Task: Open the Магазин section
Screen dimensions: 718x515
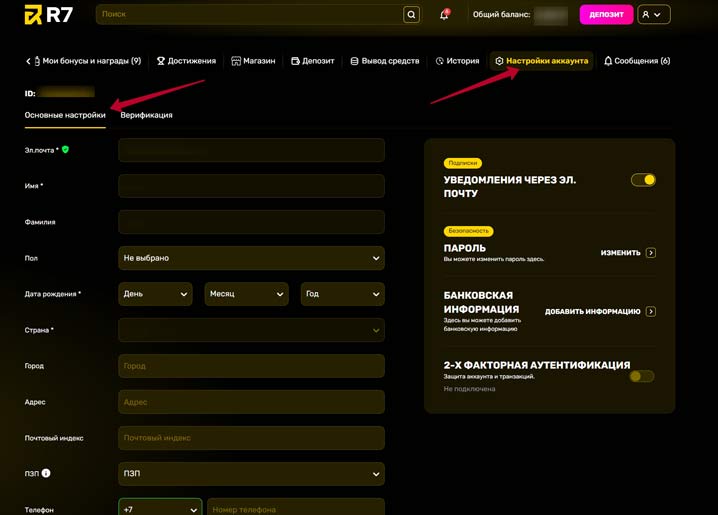Action: [x=253, y=61]
